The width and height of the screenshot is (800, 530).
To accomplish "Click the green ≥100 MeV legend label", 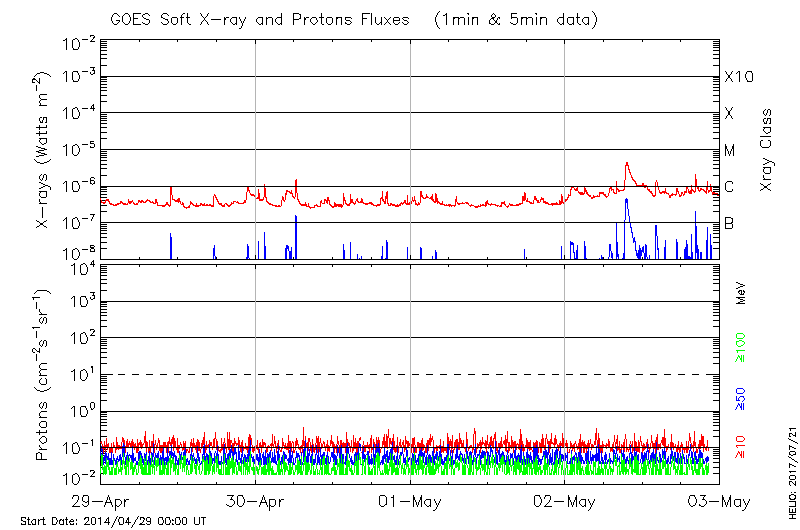I will tap(742, 349).
